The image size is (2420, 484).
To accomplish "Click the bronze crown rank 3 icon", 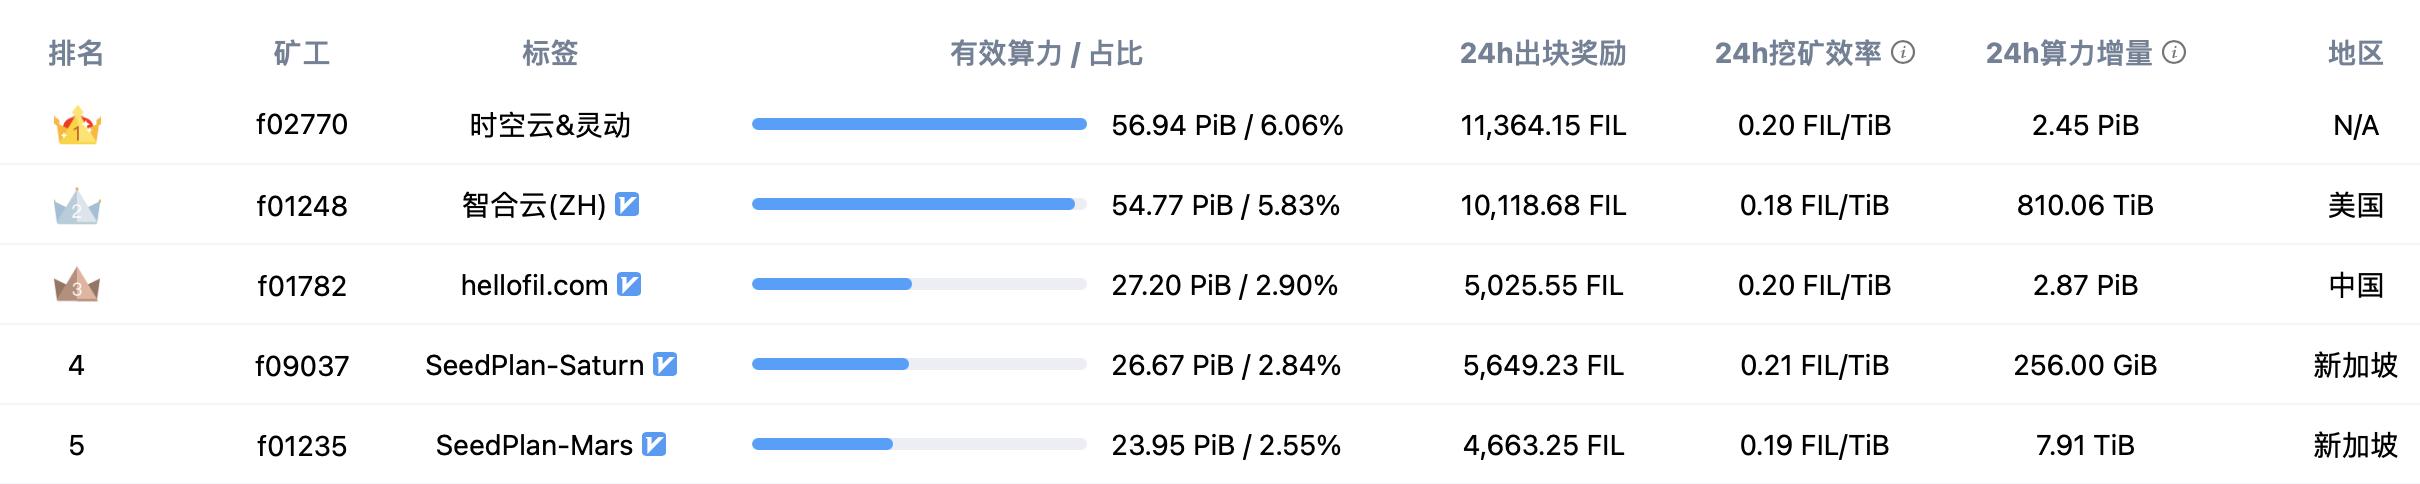I will pyautogui.click(x=77, y=286).
